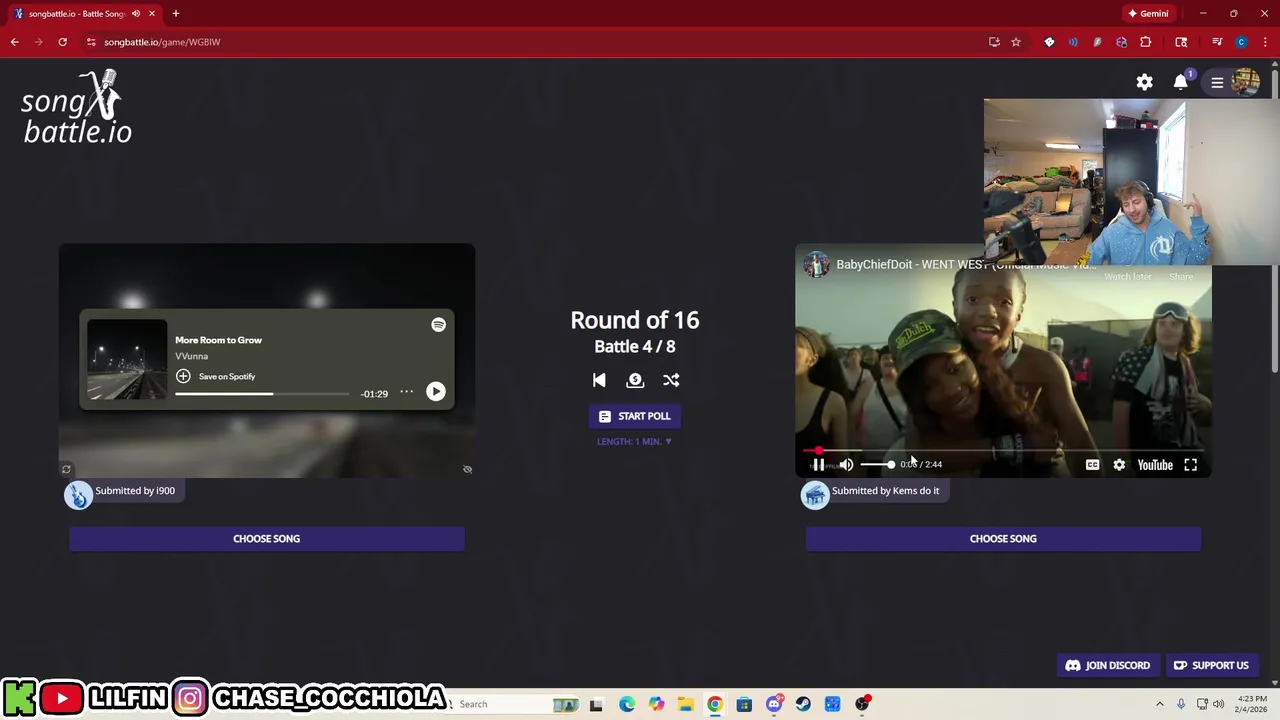Image resolution: width=1280 pixels, height=720 pixels.
Task: Open the video on YouTube via logo
Action: [1155, 464]
